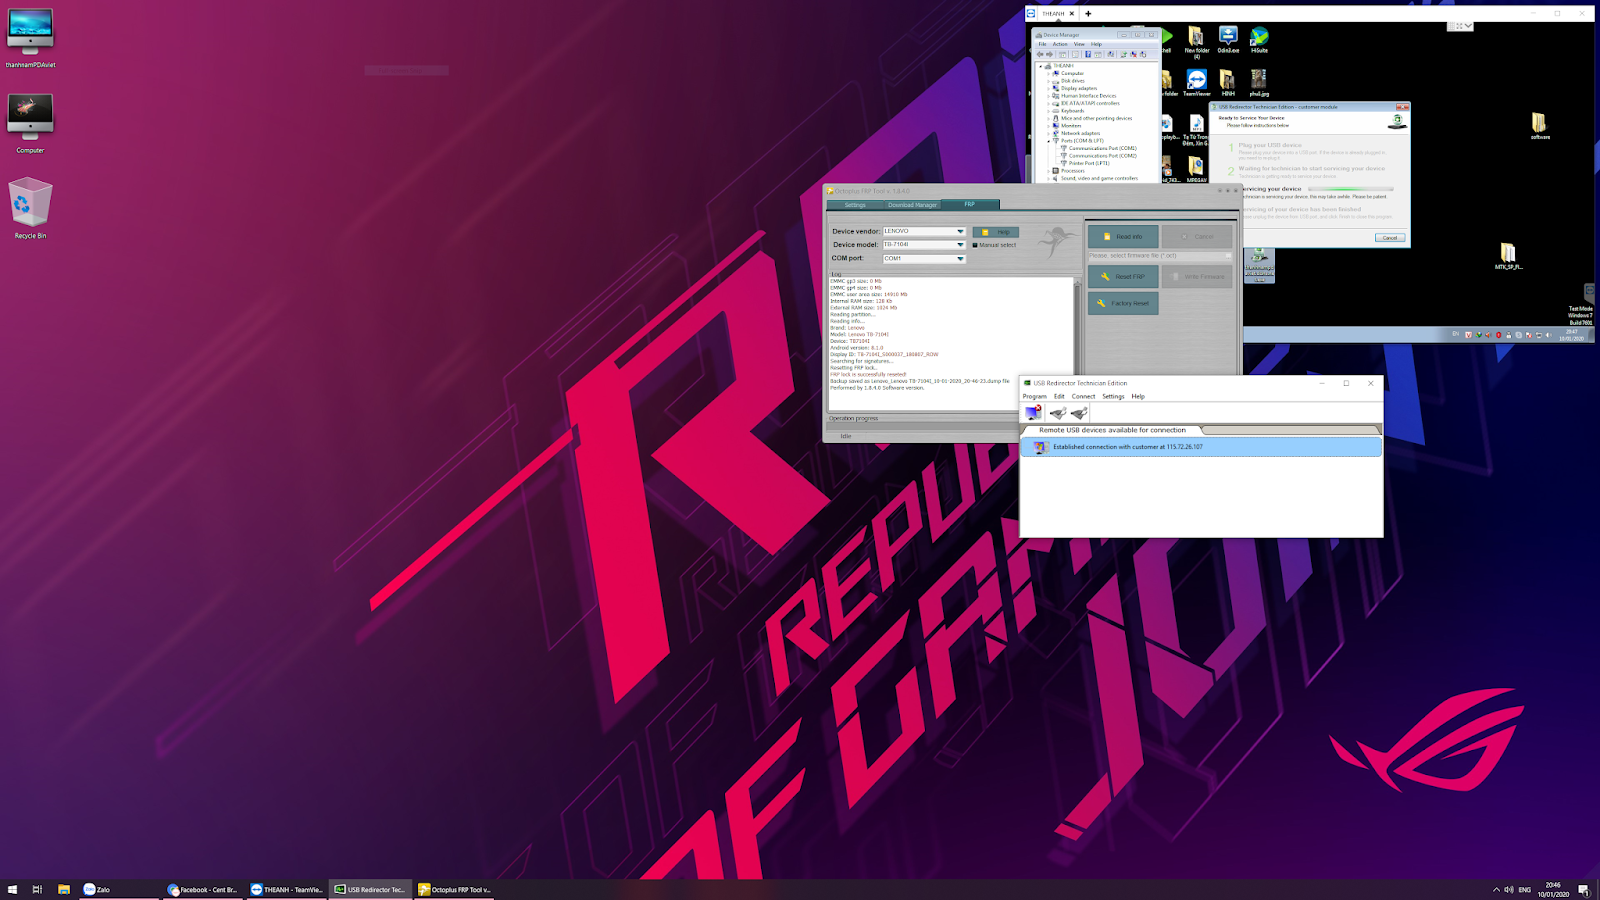Open the Computer desktop icon
The width and height of the screenshot is (1600, 900).
30,123
